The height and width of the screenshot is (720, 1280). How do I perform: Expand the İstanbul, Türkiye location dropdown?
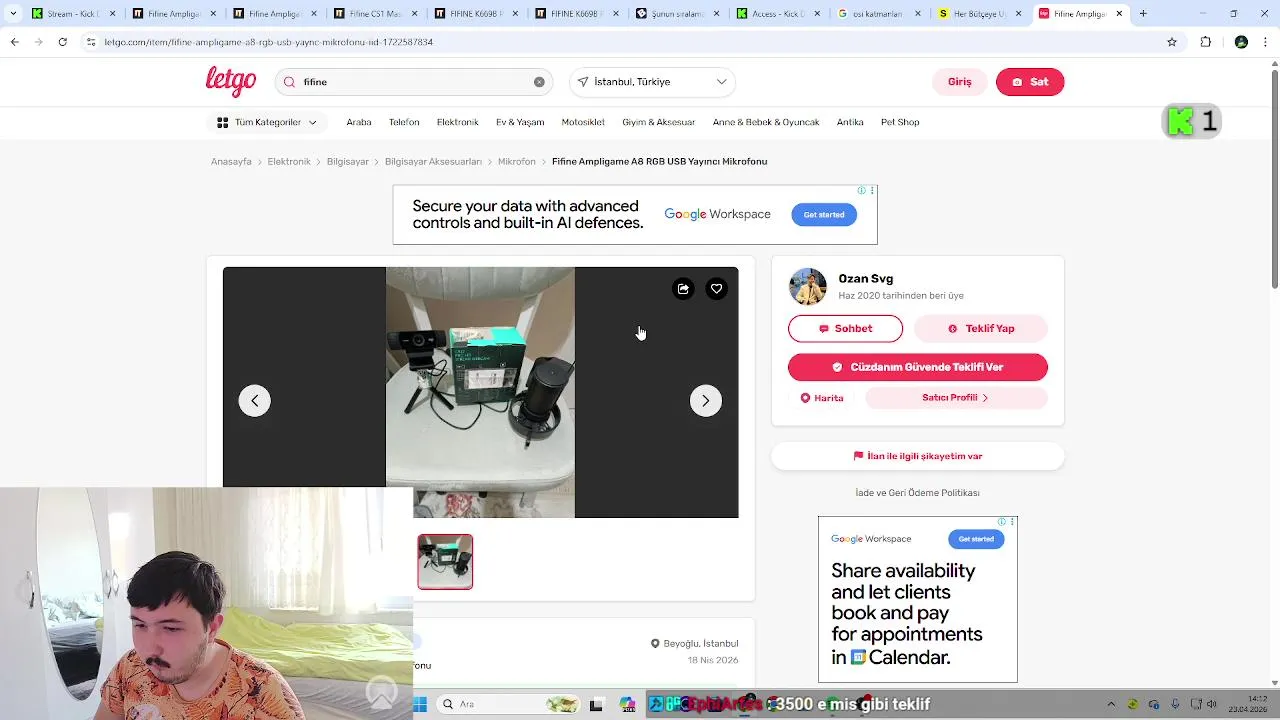pos(652,82)
